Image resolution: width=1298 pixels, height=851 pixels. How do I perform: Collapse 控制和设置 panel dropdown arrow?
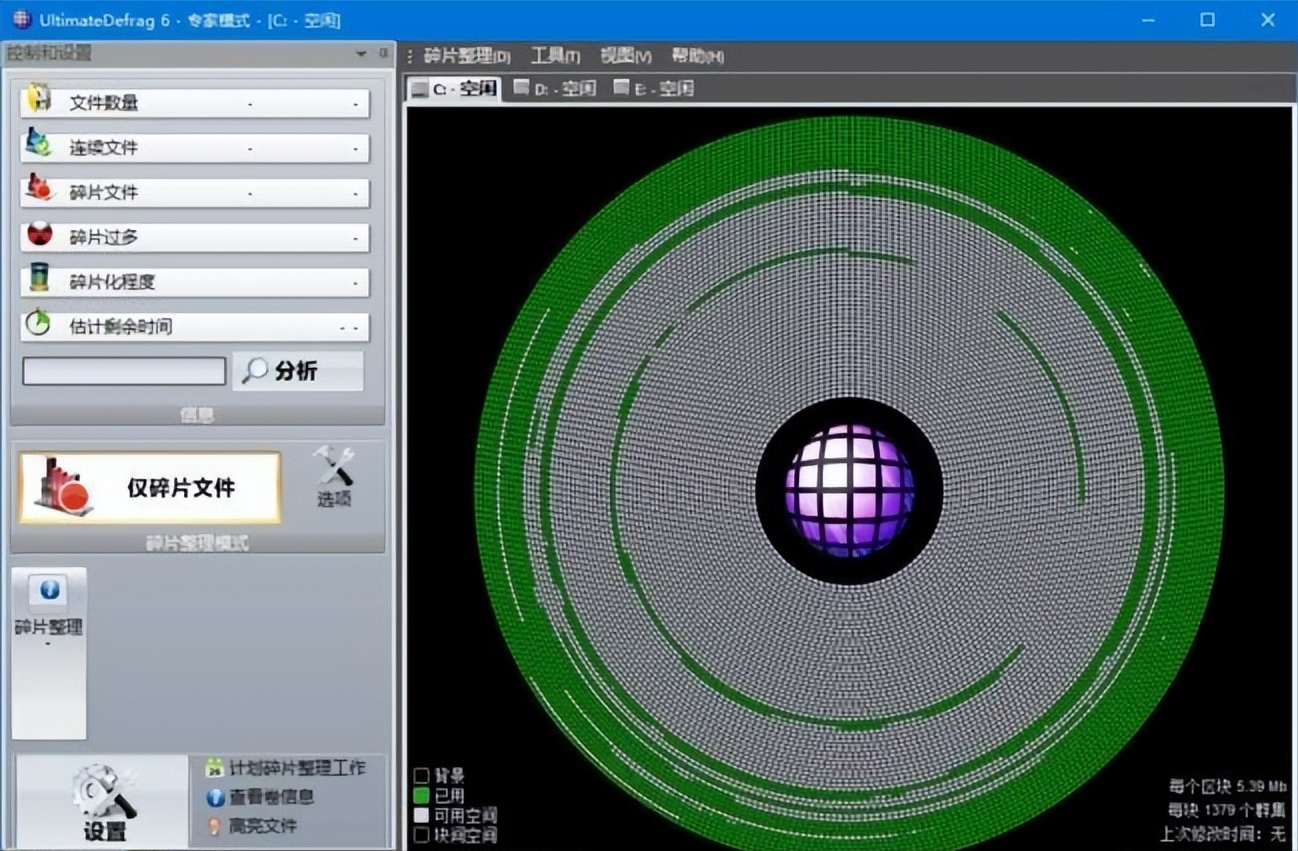pyautogui.click(x=360, y=53)
